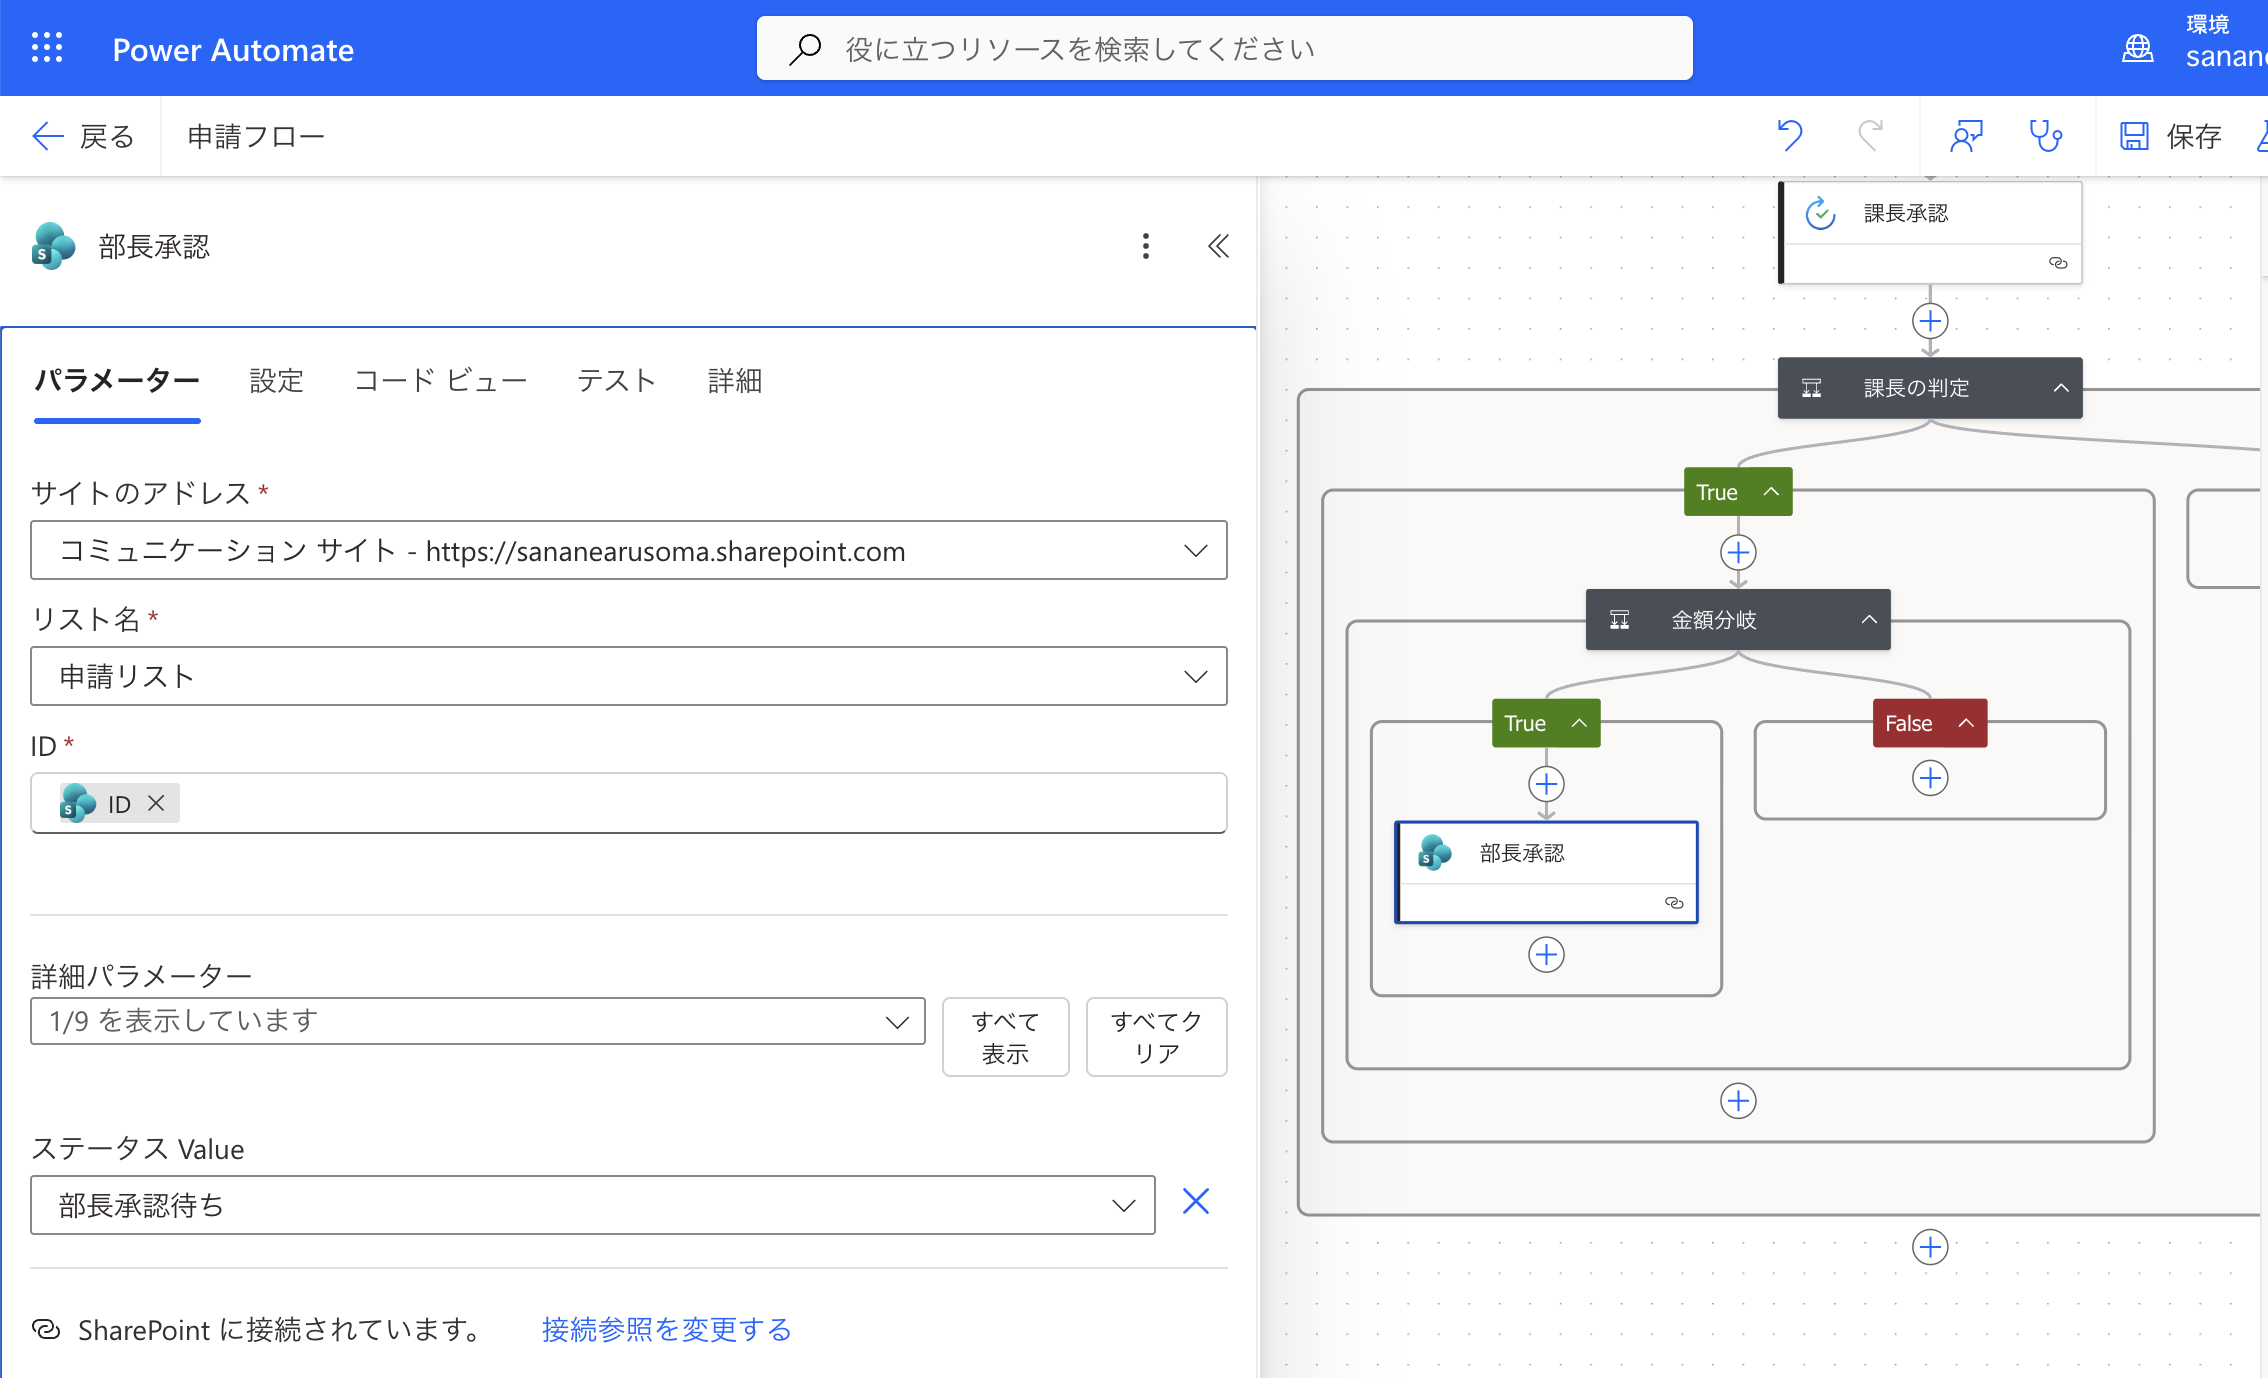The width and height of the screenshot is (2268, 1378).
Task: Select the 部長承認 action card on canvas
Action: click(1547, 872)
